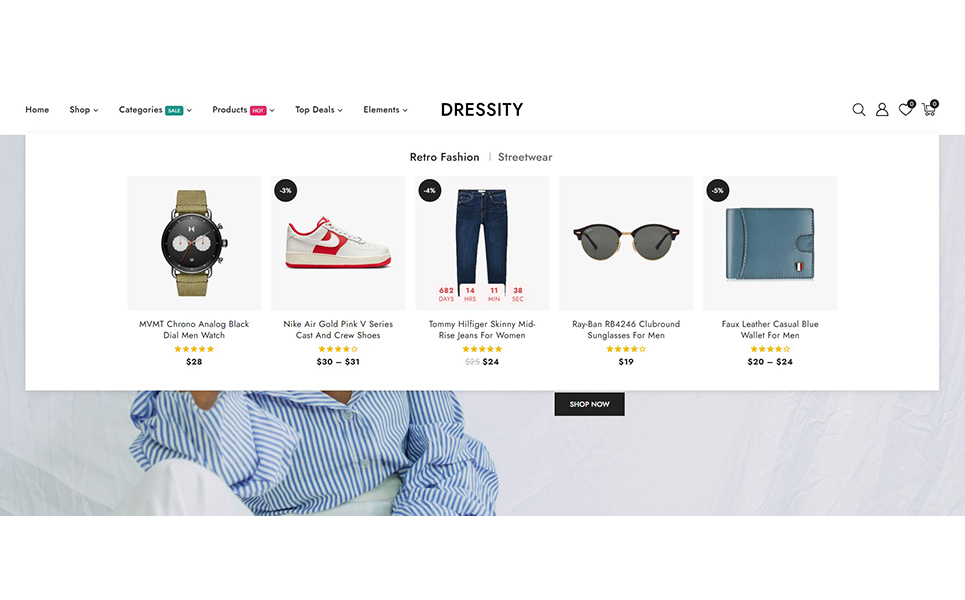The width and height of the screenshot is (965, 600).
Task: Switch to the Streetwear tab
Action: pyautogui.click(x=525, y=157)
